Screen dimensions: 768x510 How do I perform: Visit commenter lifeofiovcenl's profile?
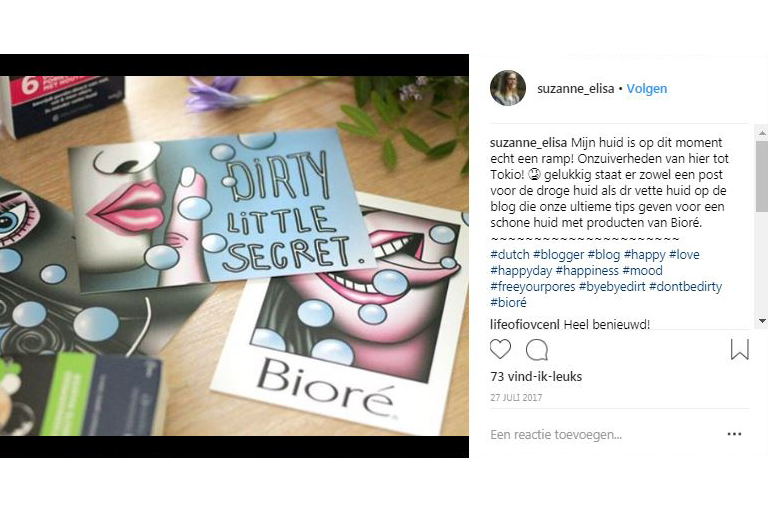(525, 324)
